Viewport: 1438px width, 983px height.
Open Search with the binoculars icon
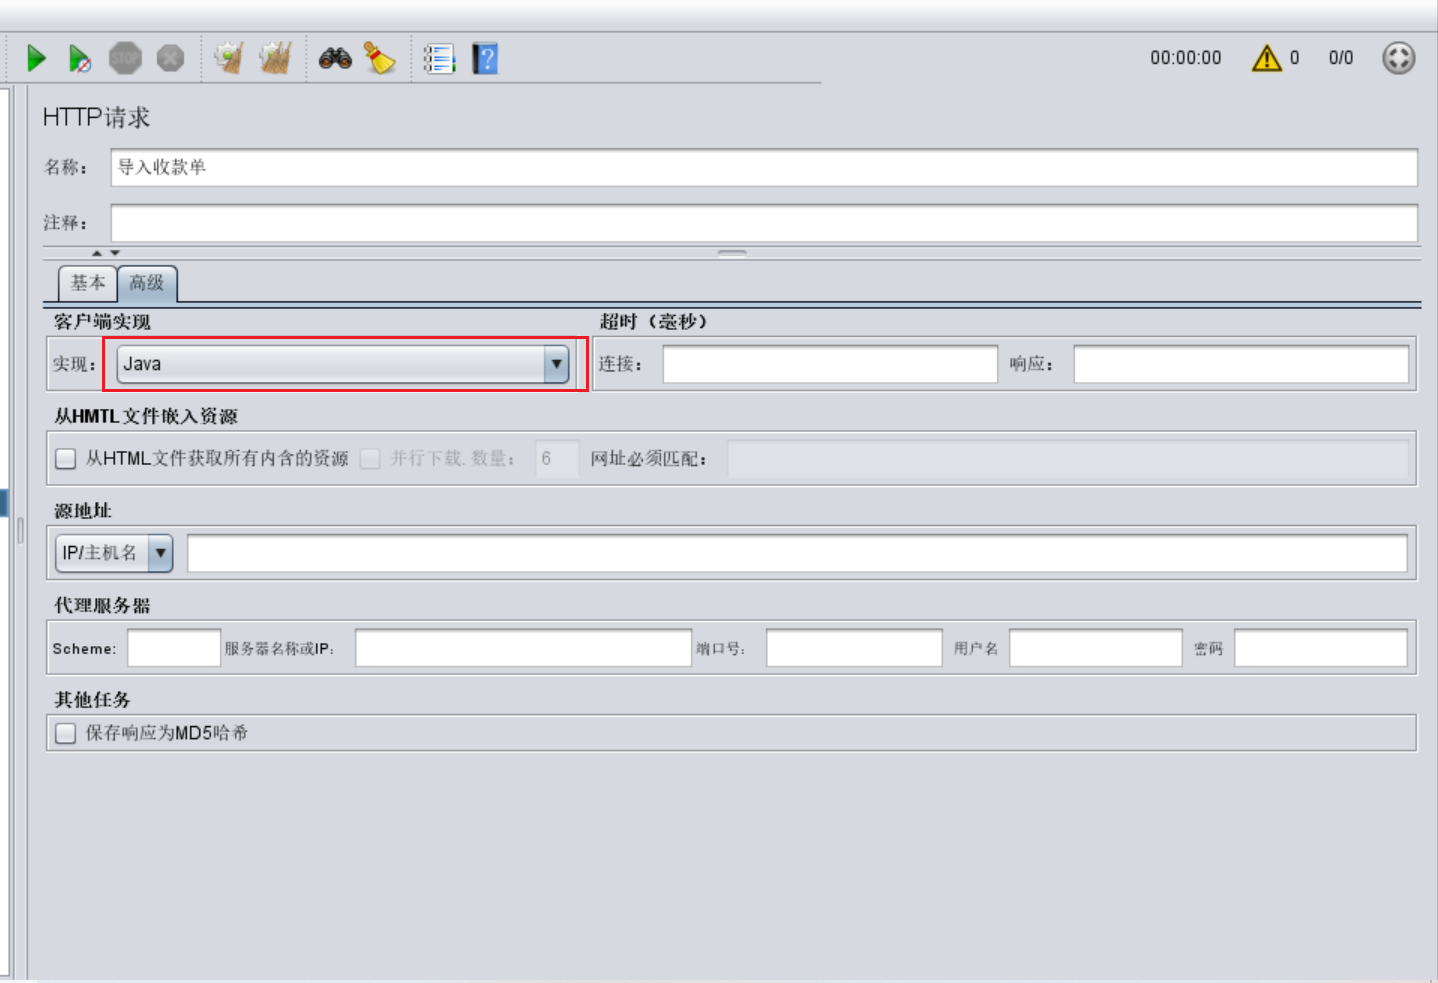(335, 58)
